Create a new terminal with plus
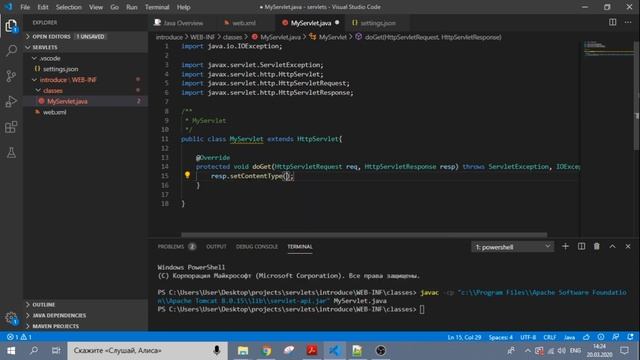640x360 pixels. pyautogui.click(x=565, y=246)
